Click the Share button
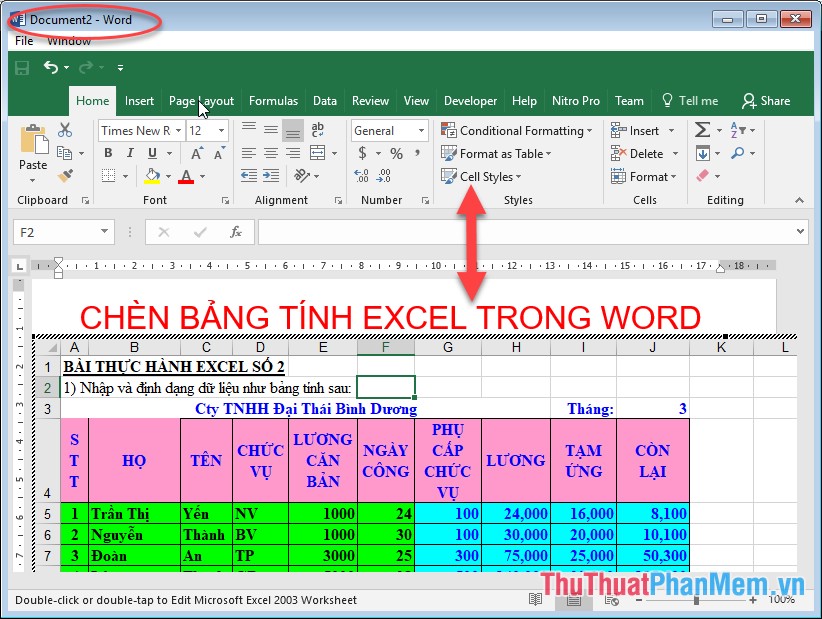The width and height of the screenshot is (822, 619). coord(766,101)
